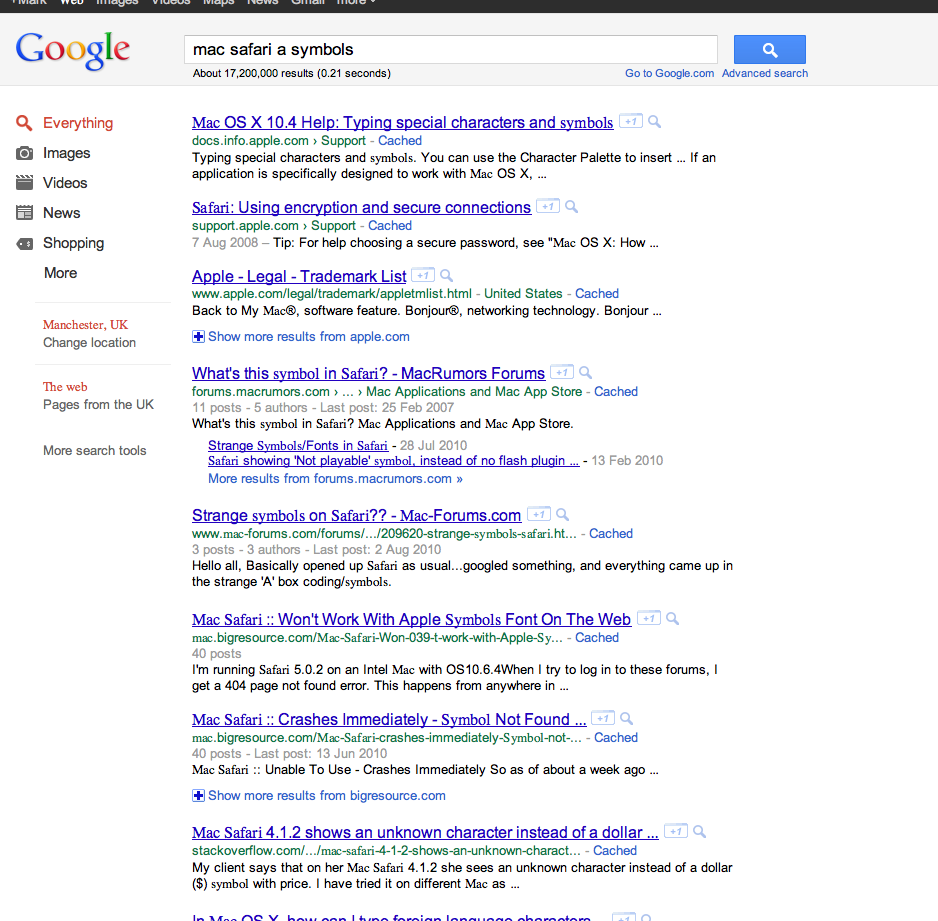Click 'The web' label in sidebar

[x=65, y=387]
